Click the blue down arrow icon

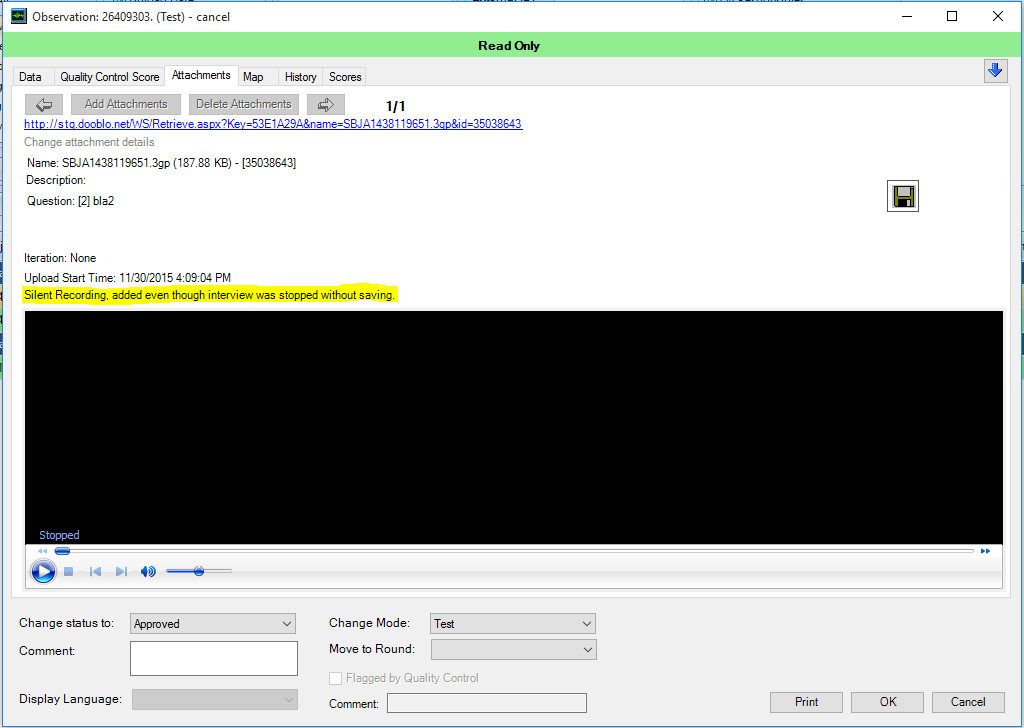[x=995, y=71]
